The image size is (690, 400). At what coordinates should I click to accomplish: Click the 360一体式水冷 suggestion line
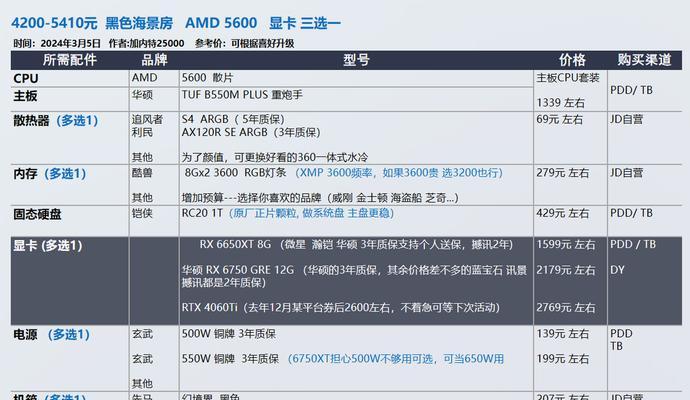coord(275,157)
